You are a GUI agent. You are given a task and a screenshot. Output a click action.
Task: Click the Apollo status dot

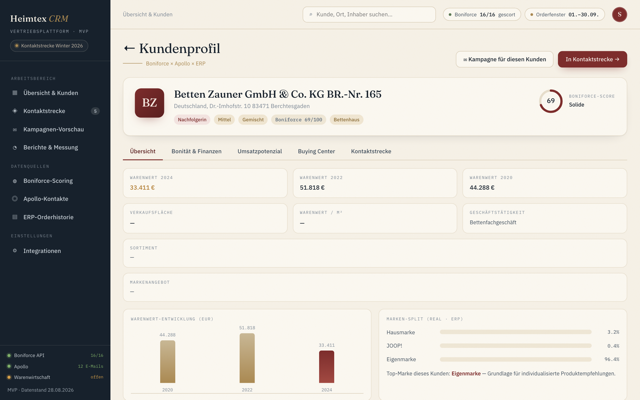click(9, 367)
